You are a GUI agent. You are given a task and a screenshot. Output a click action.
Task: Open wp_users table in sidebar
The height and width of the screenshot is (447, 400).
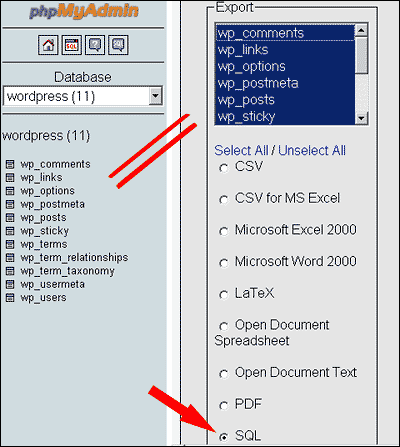43,298
